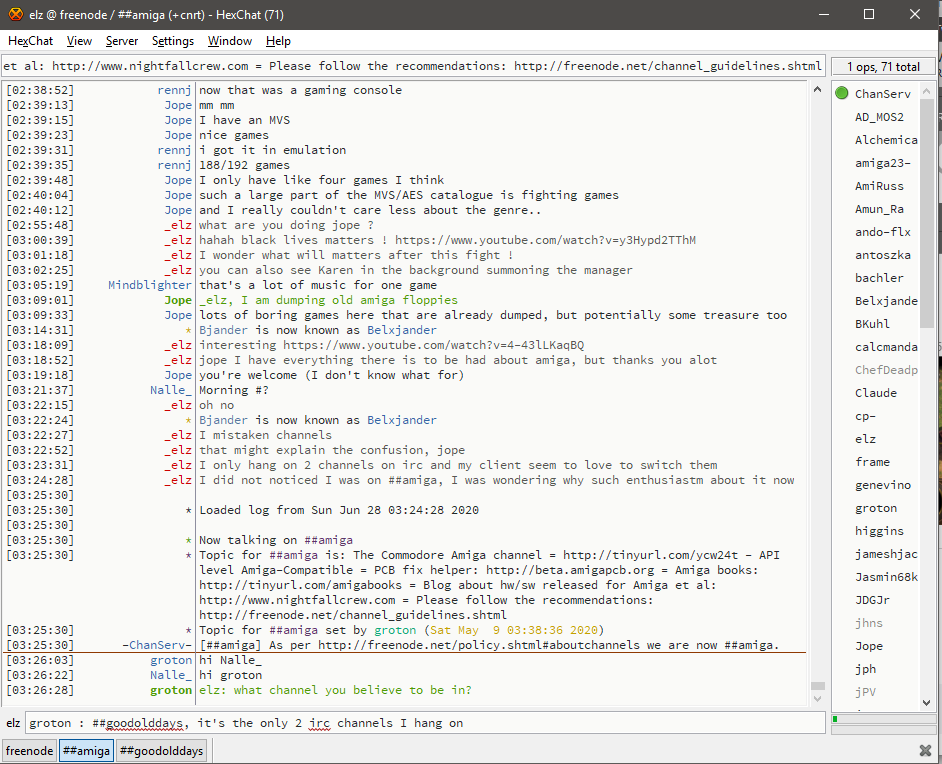Switch to the ##goodolddays tab
Image resolution: width=942 pixels, height=764 pixels.
162,751
